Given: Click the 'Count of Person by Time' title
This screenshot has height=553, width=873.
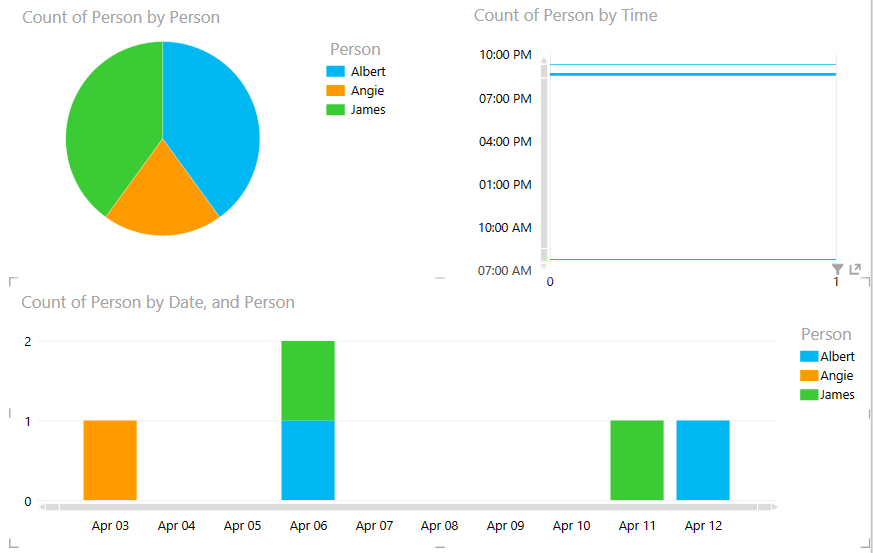Looking at the screenshot, I should tap(565, 15).
